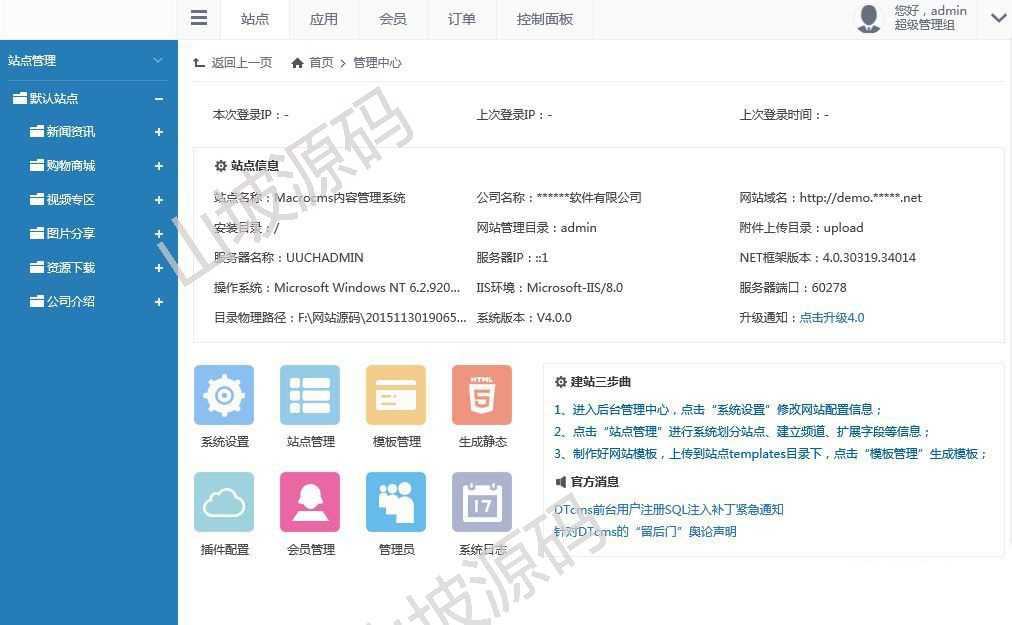
Task: Expand the 公司介绍 plus button
Action: tap(159, 302)
